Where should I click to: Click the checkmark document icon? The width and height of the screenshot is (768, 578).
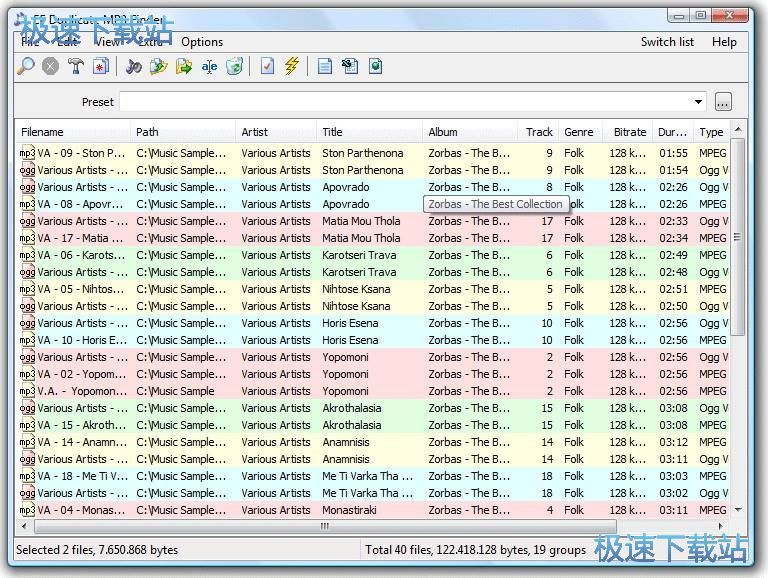tap(267, 67)
